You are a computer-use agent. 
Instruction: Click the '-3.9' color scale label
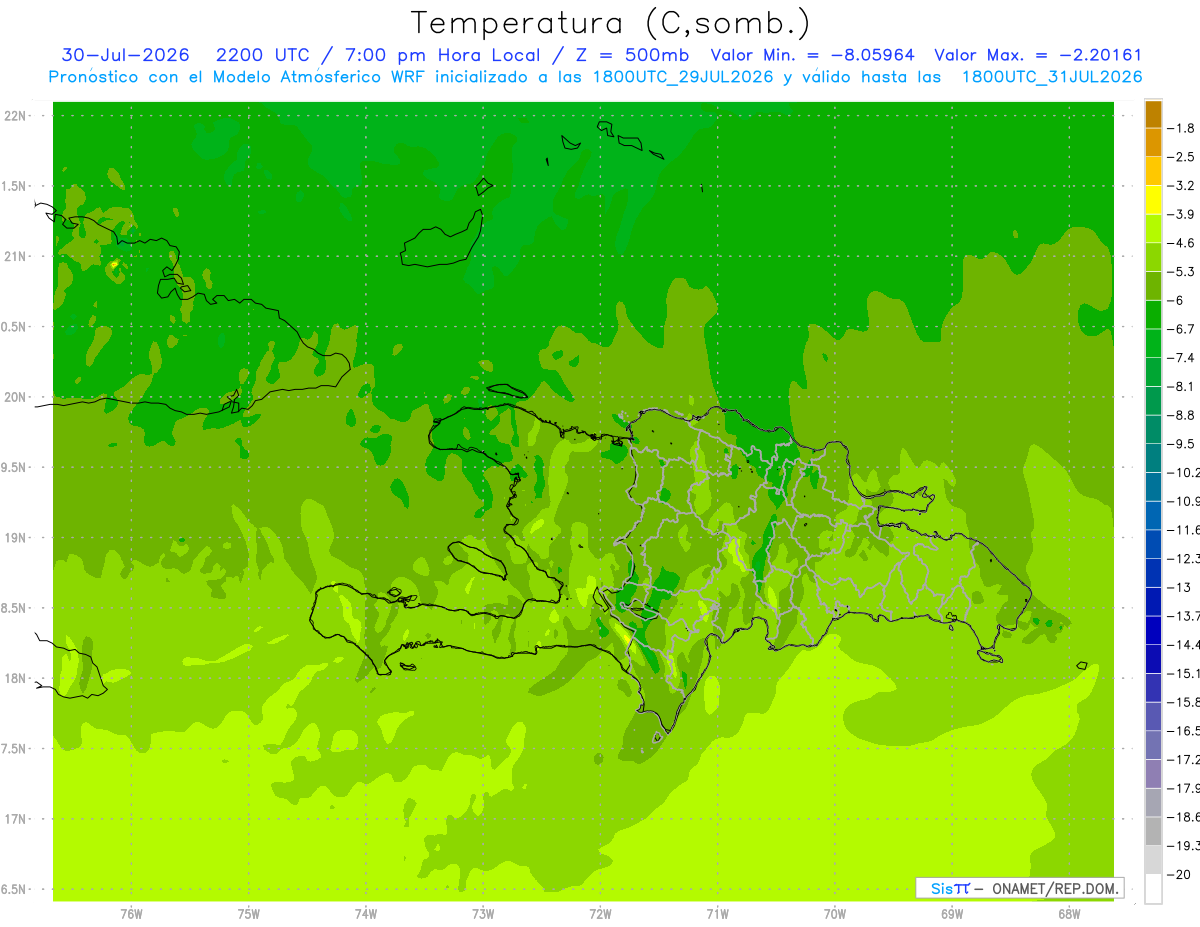1181,214
